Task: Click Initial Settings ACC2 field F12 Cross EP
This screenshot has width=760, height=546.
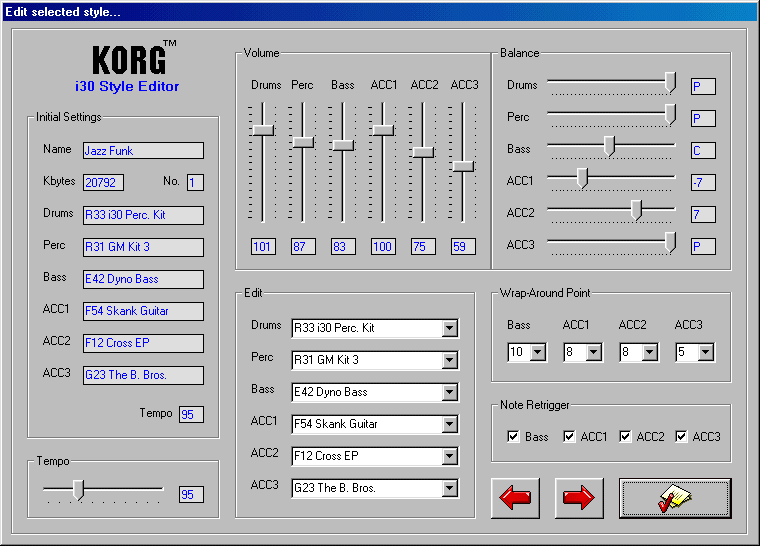Action: tap(143, 343)
